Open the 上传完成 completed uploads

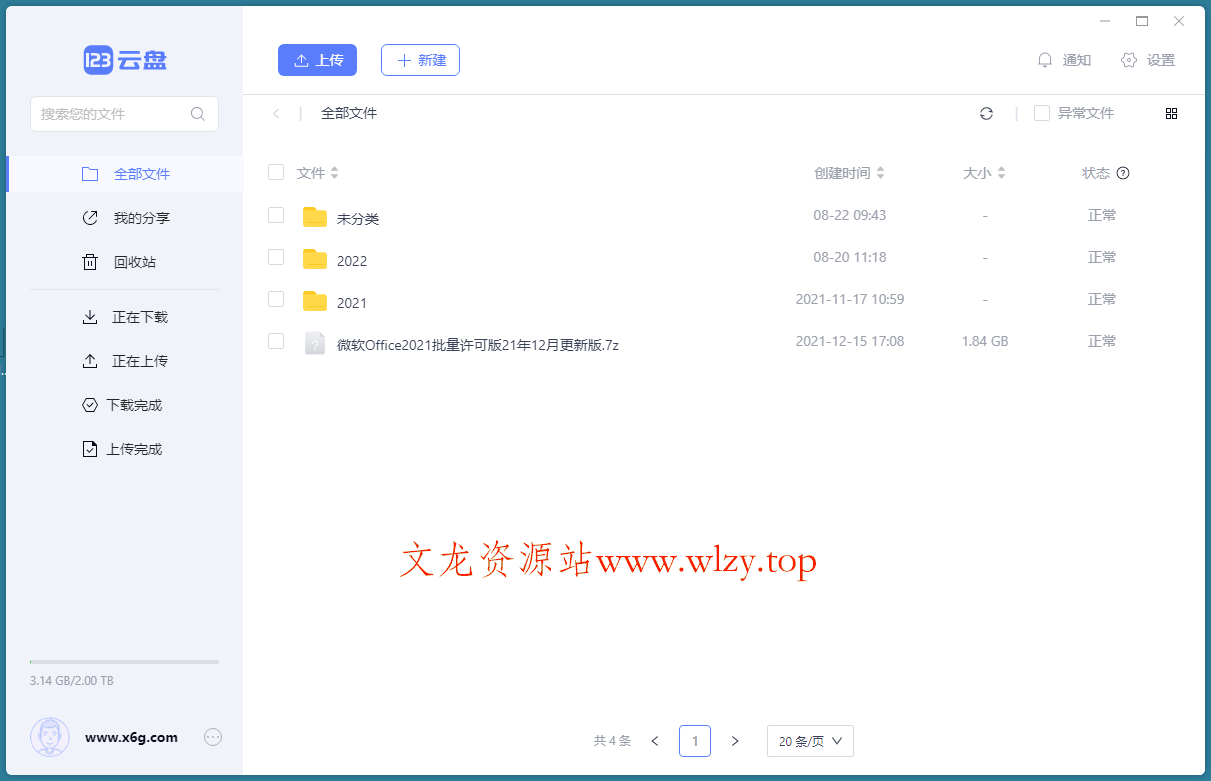click(145, 448)
